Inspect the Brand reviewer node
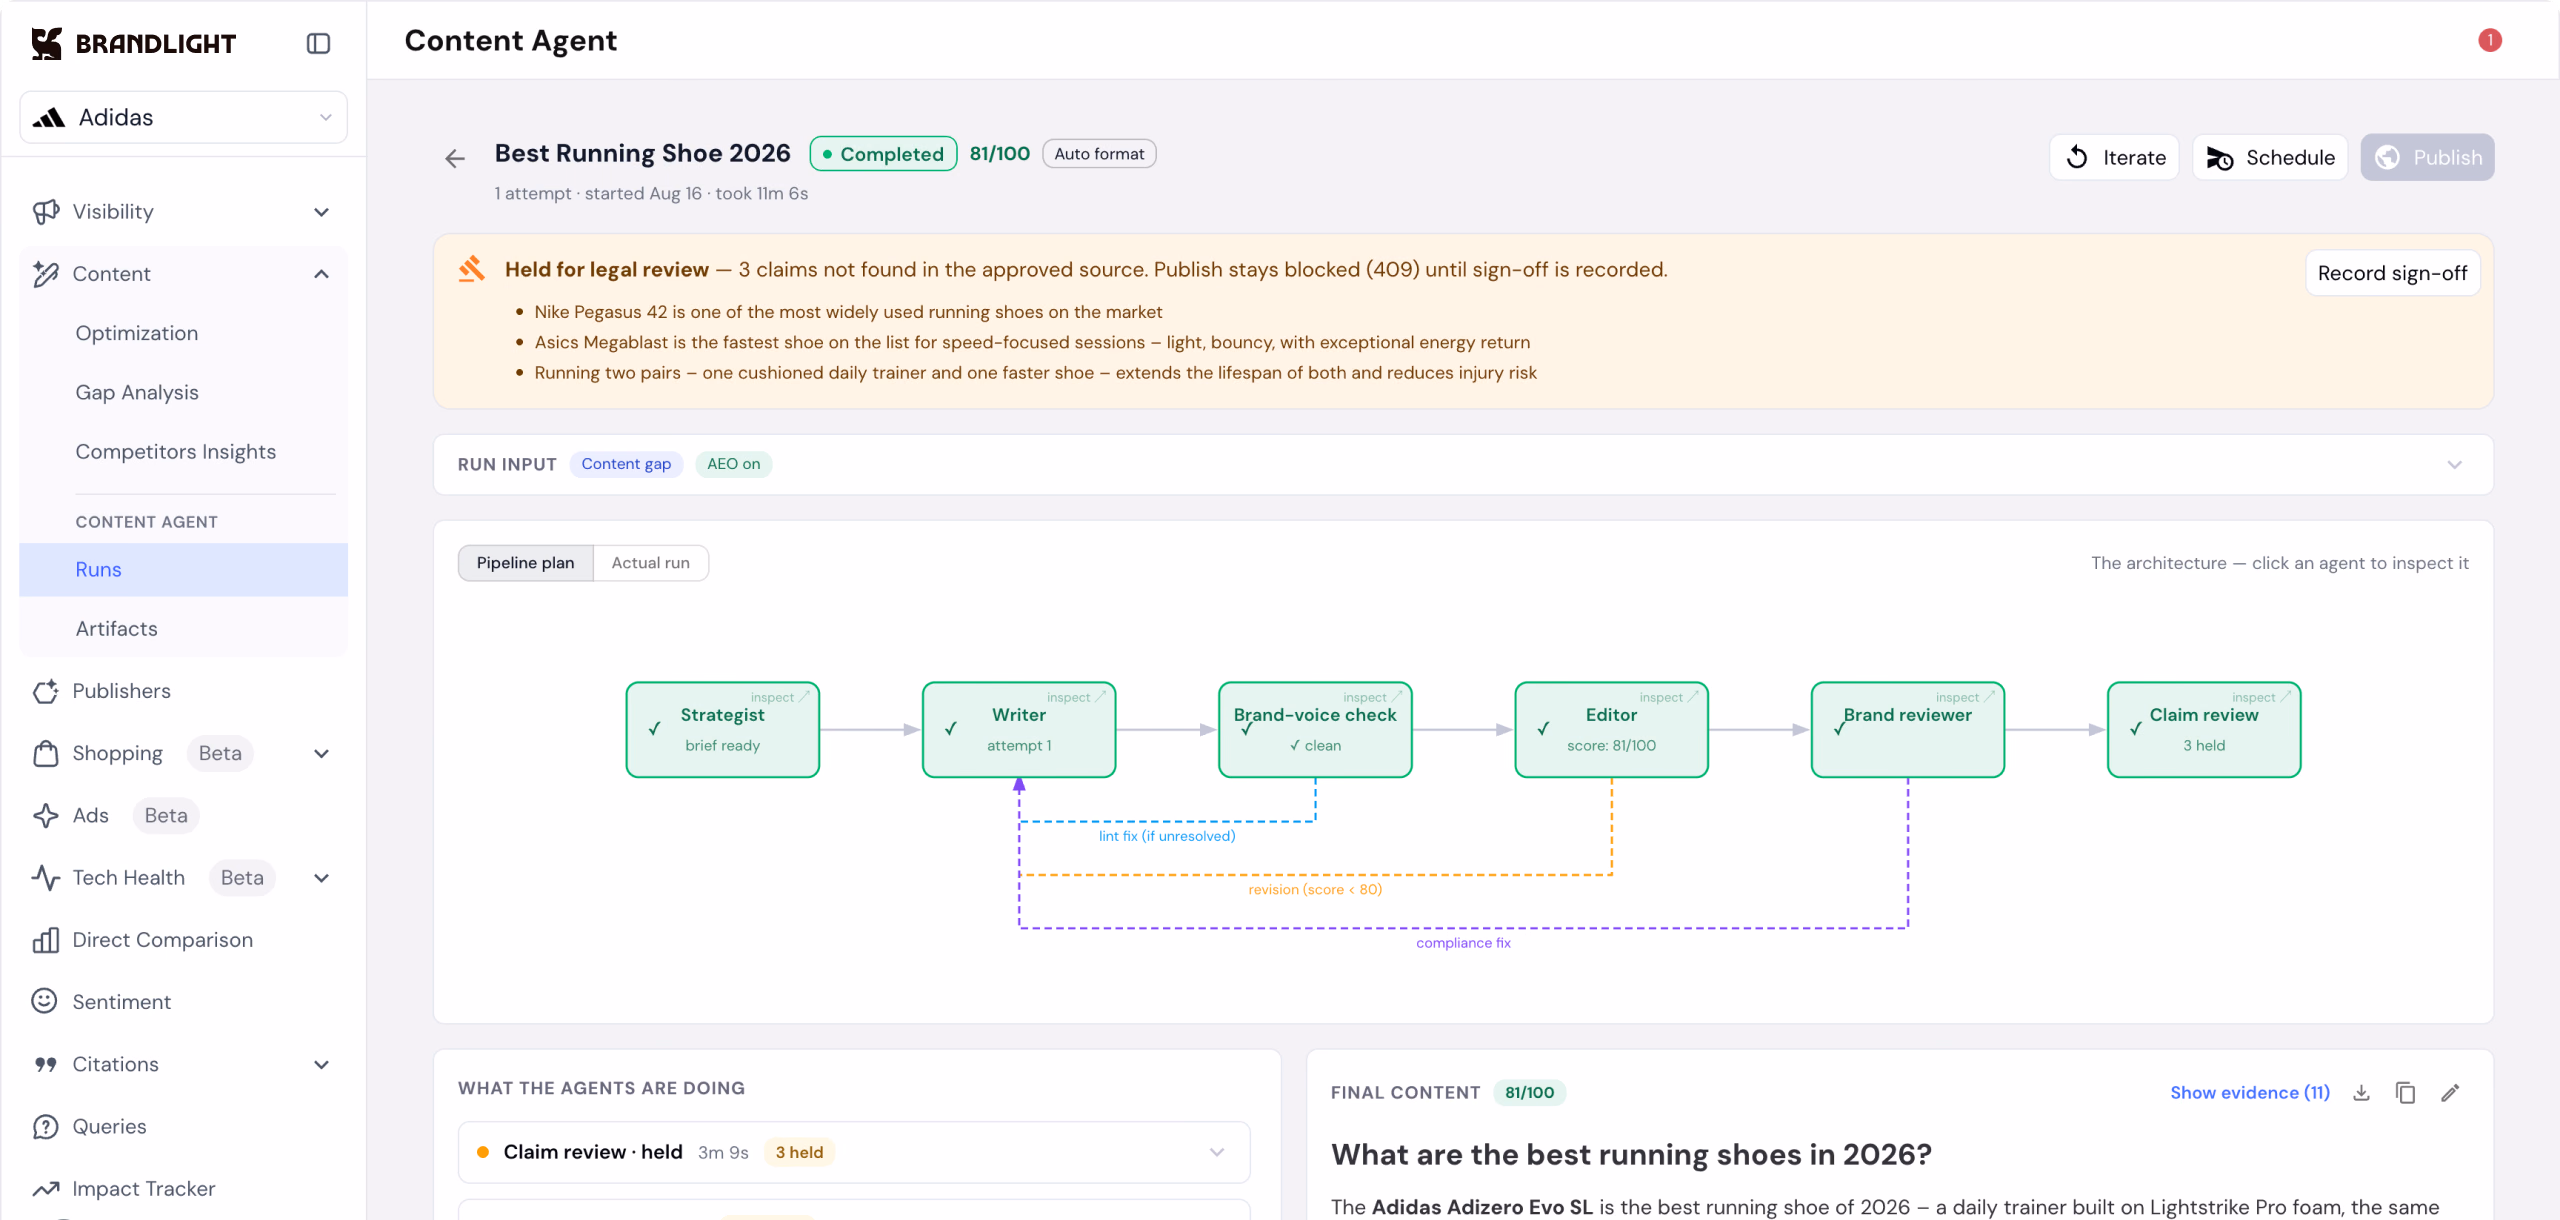This screenshot has width=2560, height=1220. pyautogui.click(x=1908, y=730)
